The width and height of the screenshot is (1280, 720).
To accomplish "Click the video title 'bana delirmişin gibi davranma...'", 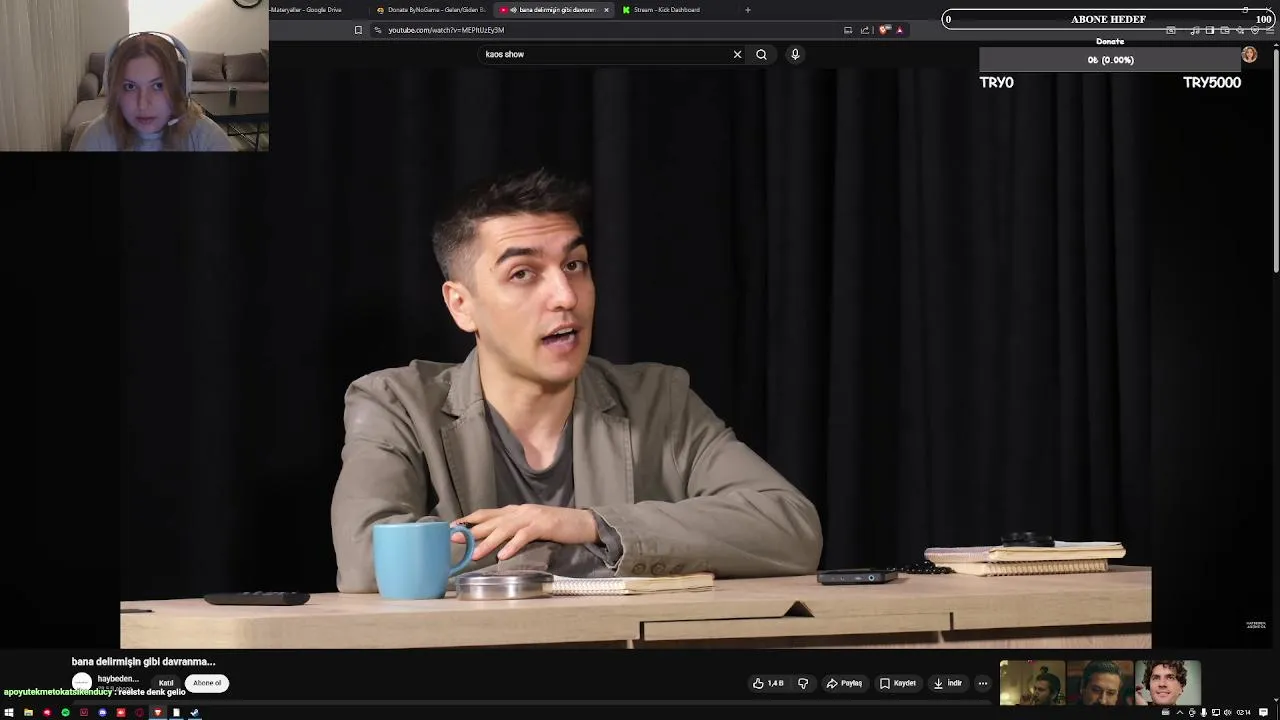I will [144, 661].
